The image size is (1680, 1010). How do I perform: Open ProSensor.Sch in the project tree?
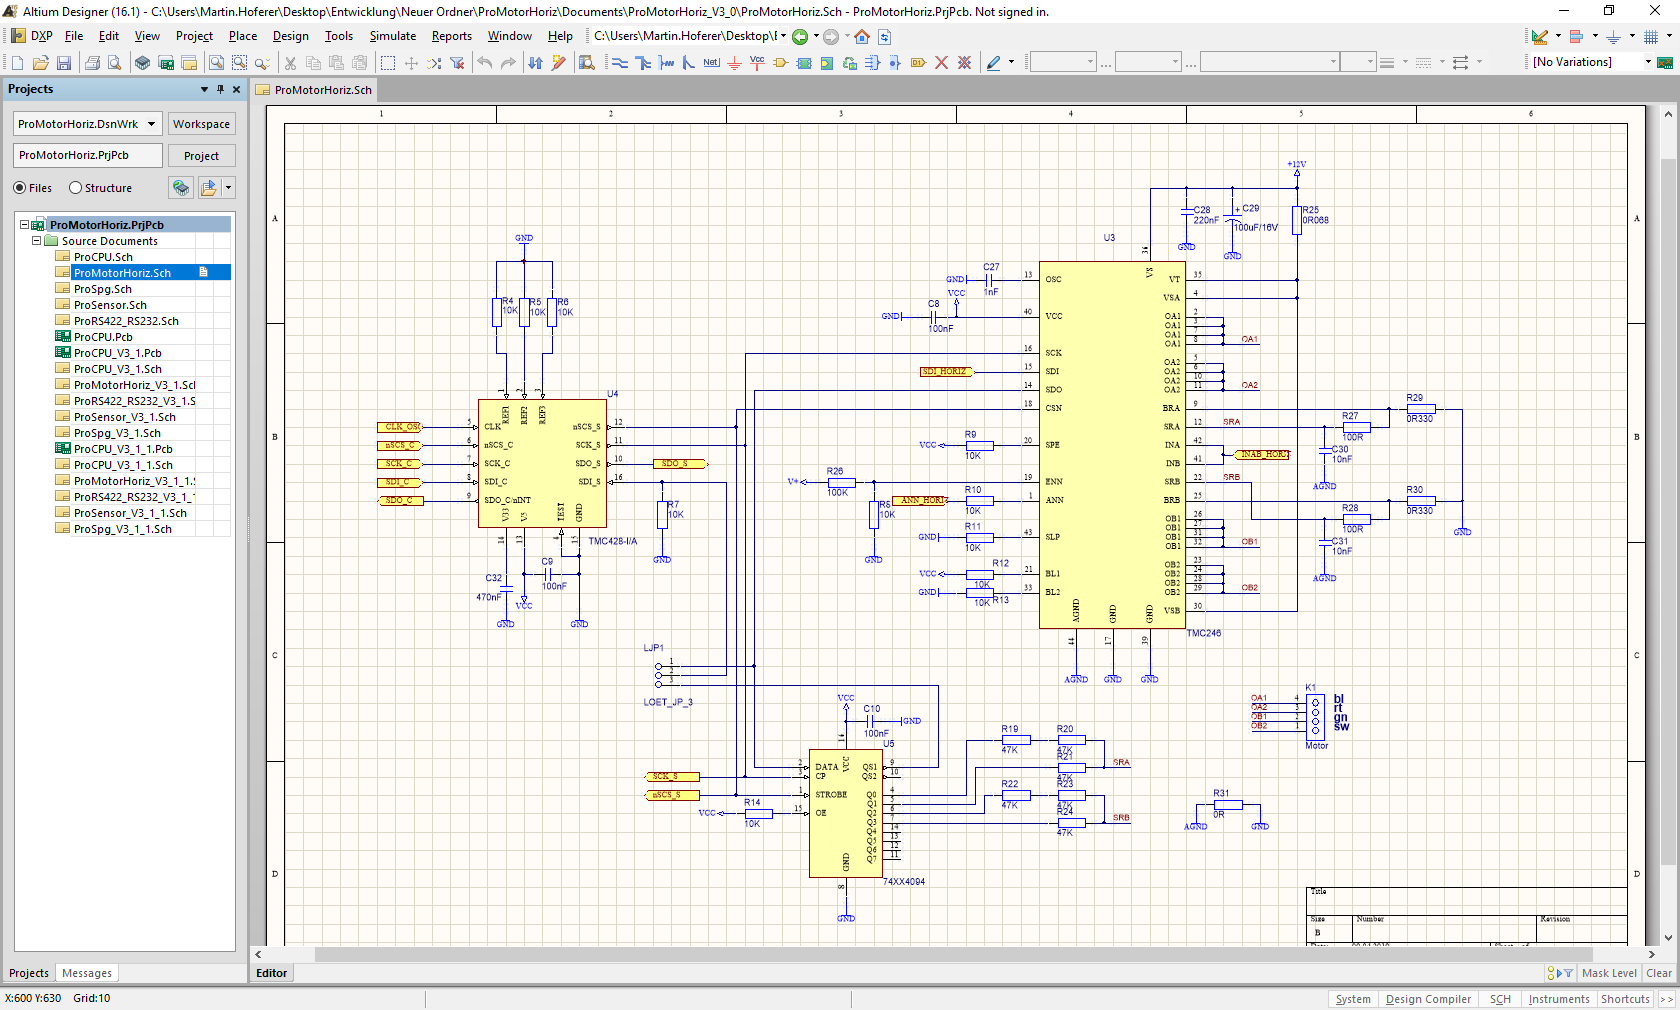coord(110,305)
